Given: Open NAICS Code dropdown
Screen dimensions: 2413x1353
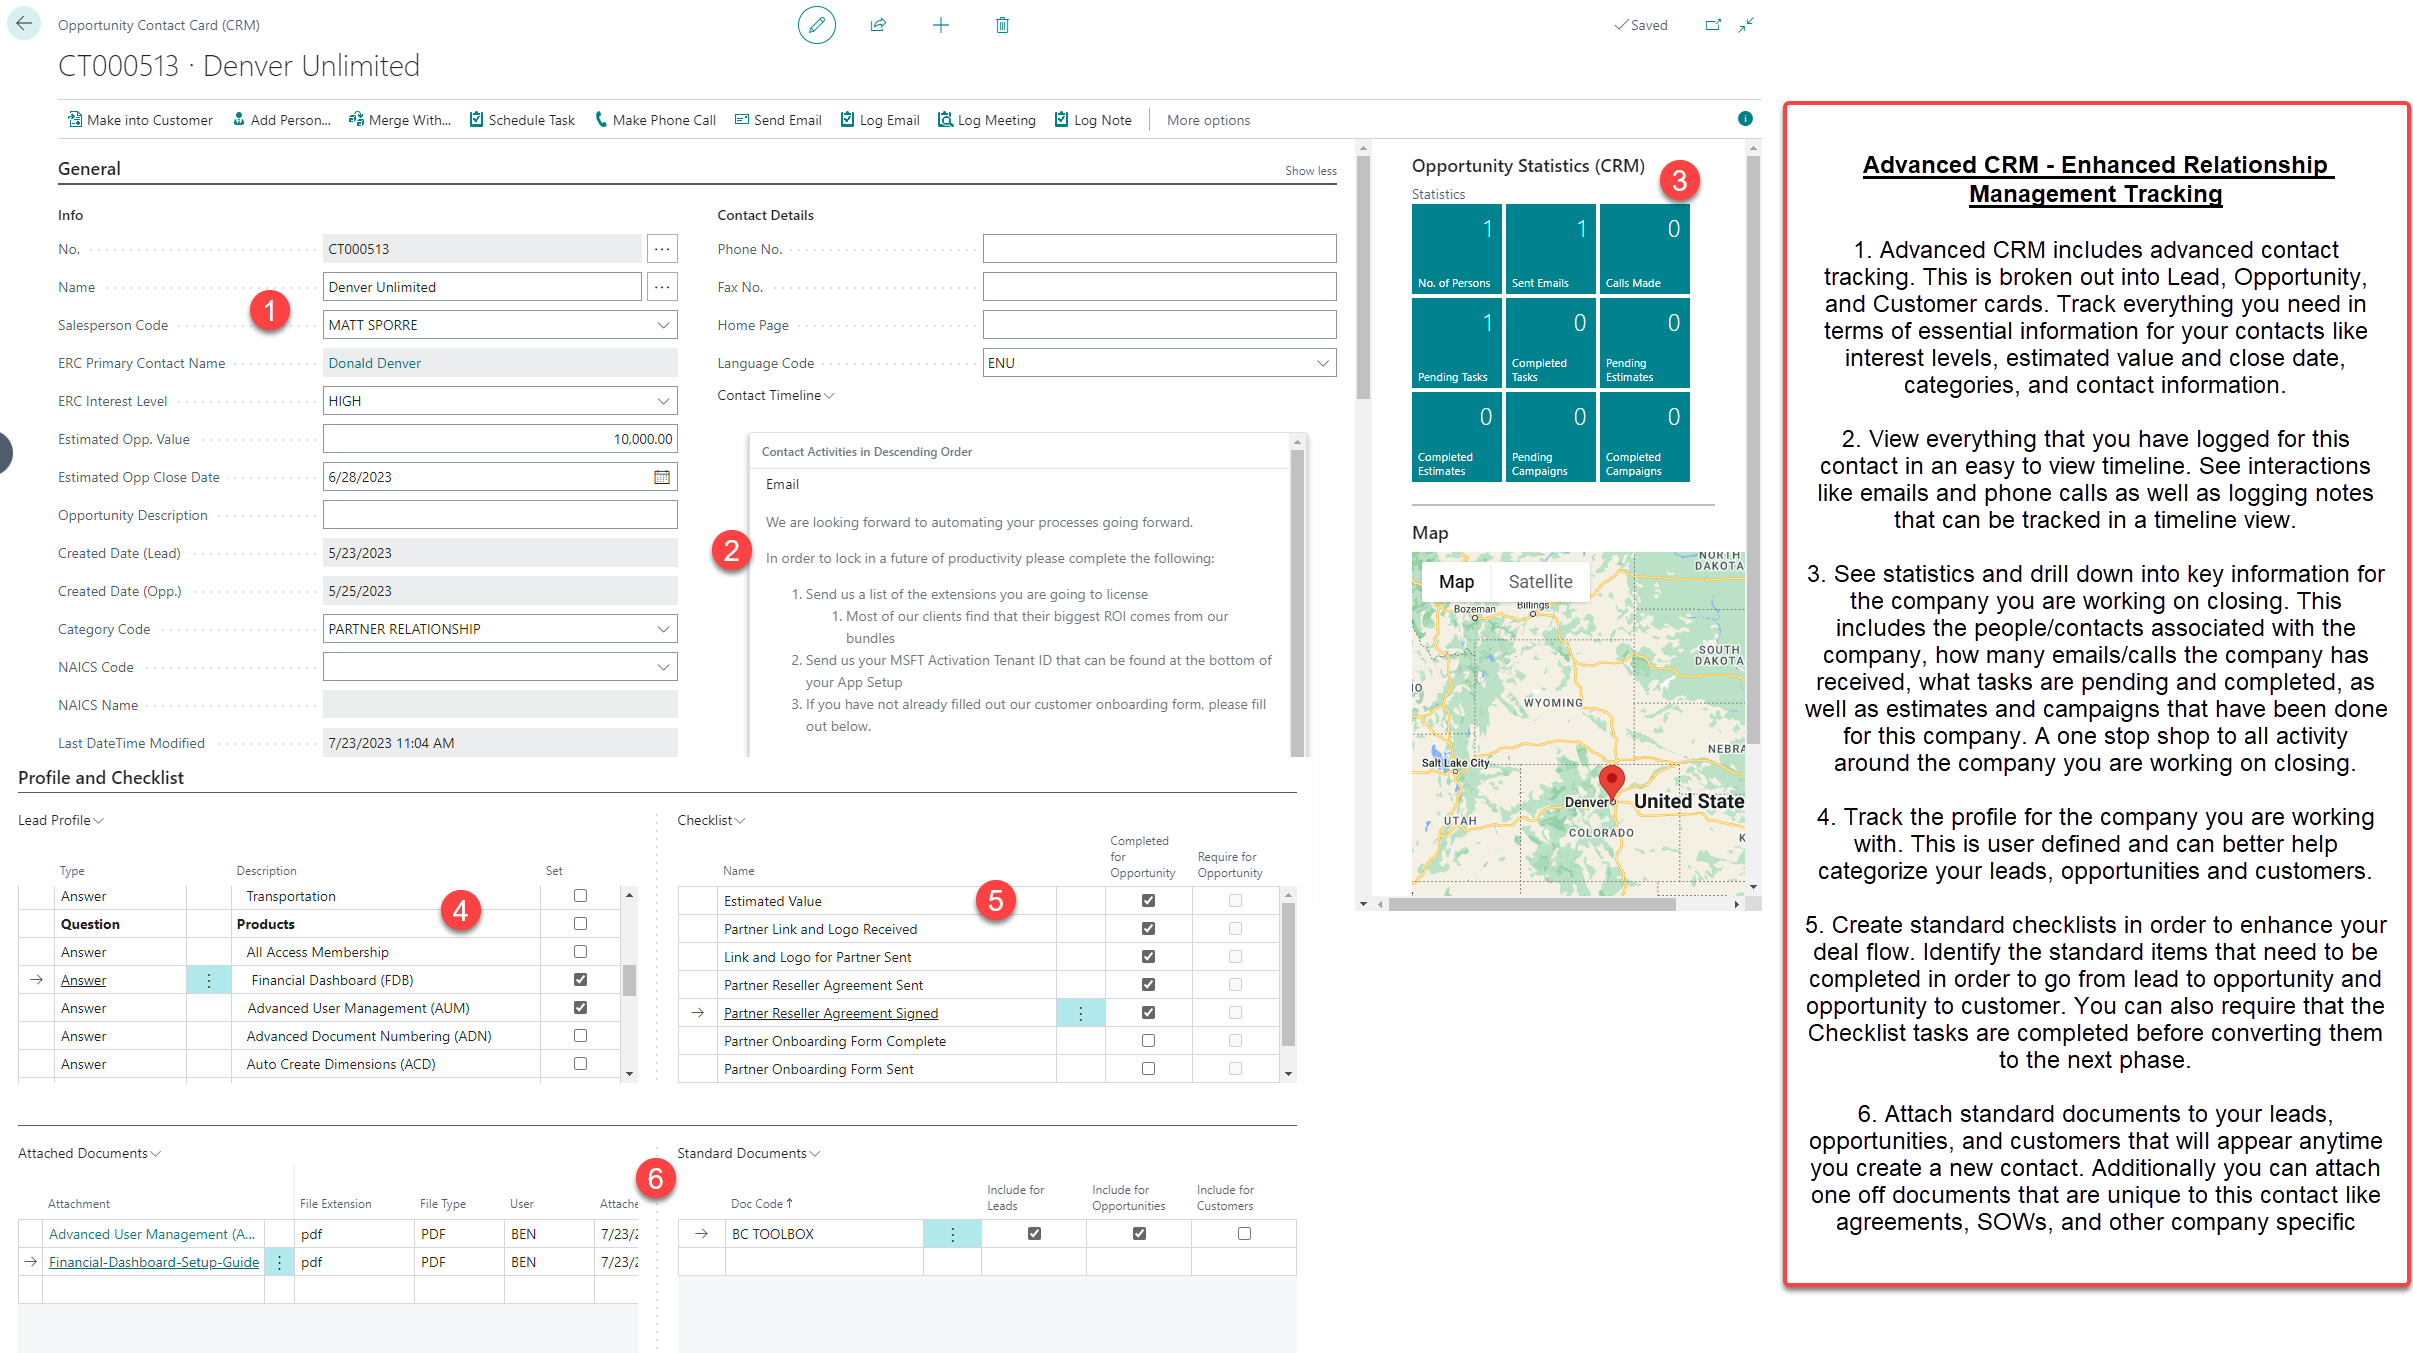Looking at the screenshot, I should tap(663, 667).
